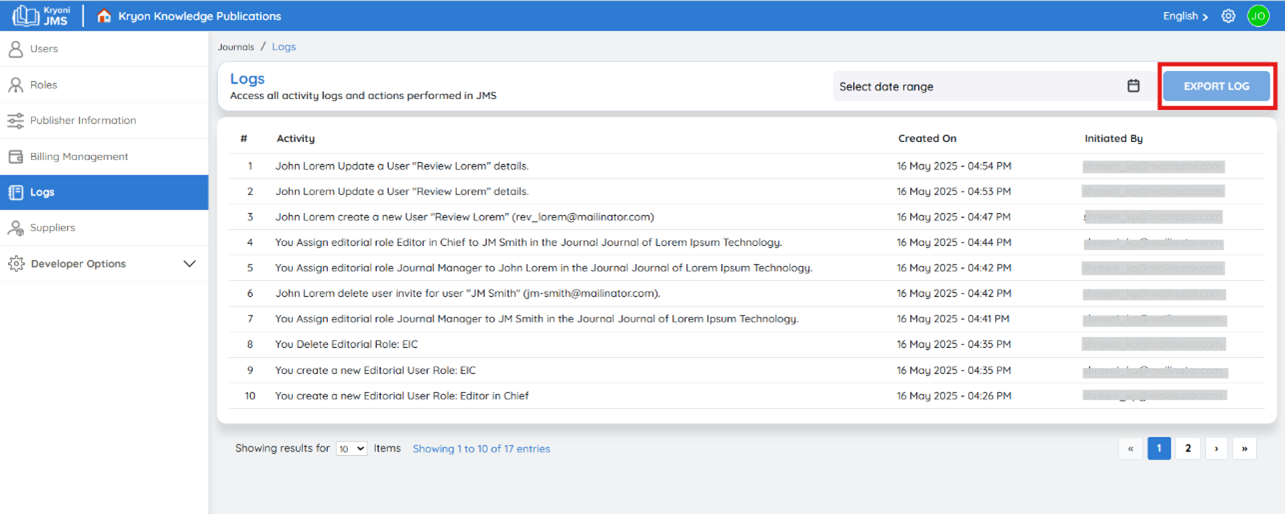Click the home icon beside Kryon Knowledge Publications
This screenshot has height=514, width=1285.
coord(104,16)
